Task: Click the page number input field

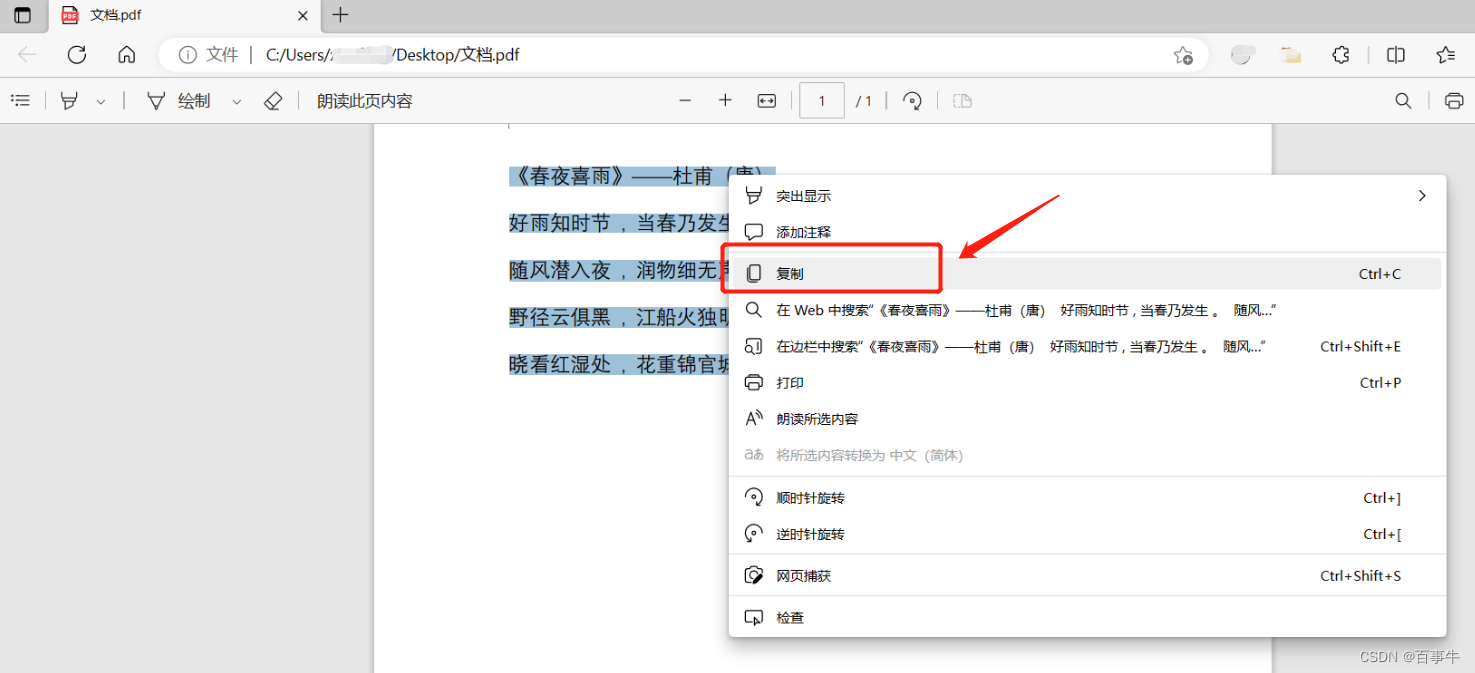Action: tap(822, 101)
